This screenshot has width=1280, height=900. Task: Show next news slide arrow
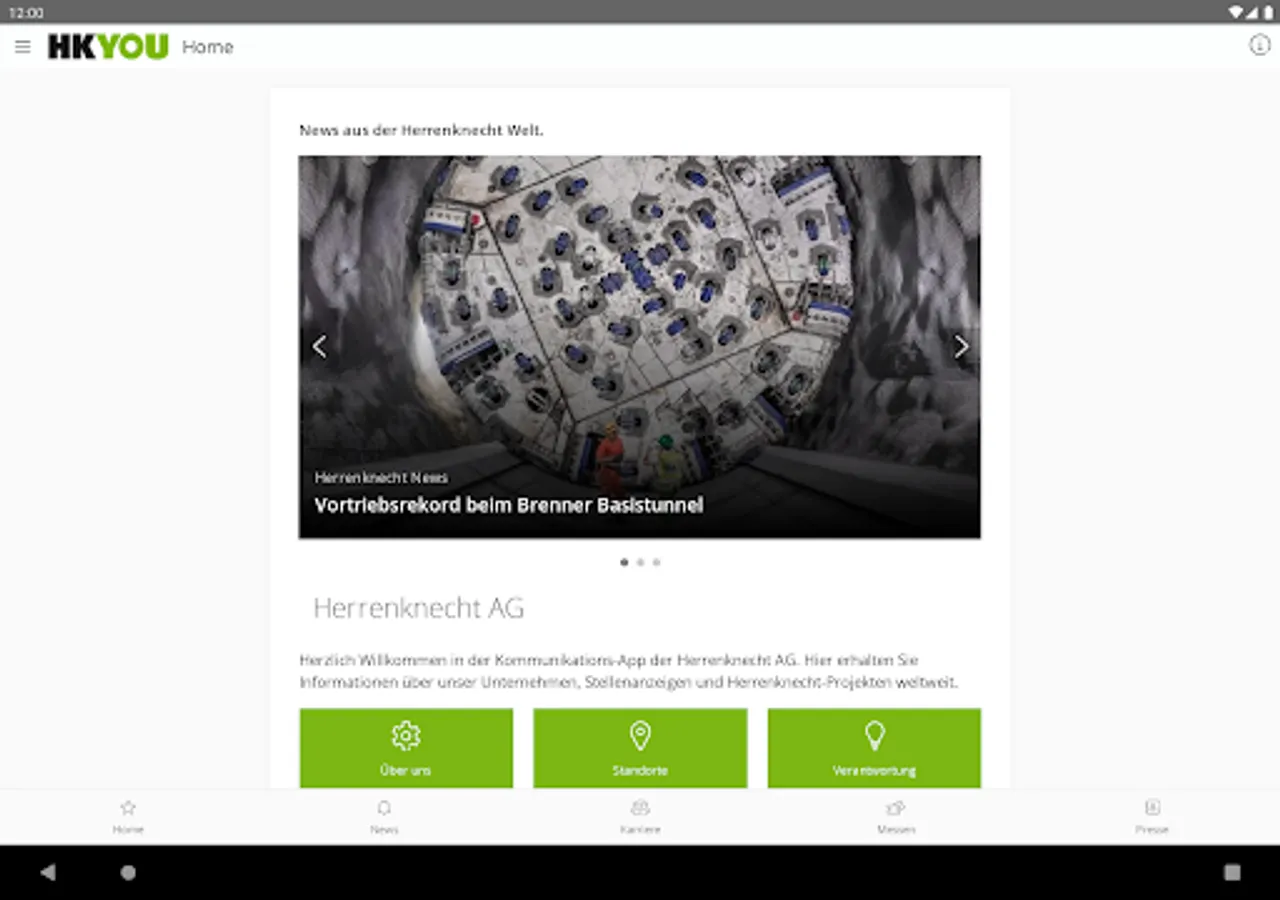coord(961,347)
